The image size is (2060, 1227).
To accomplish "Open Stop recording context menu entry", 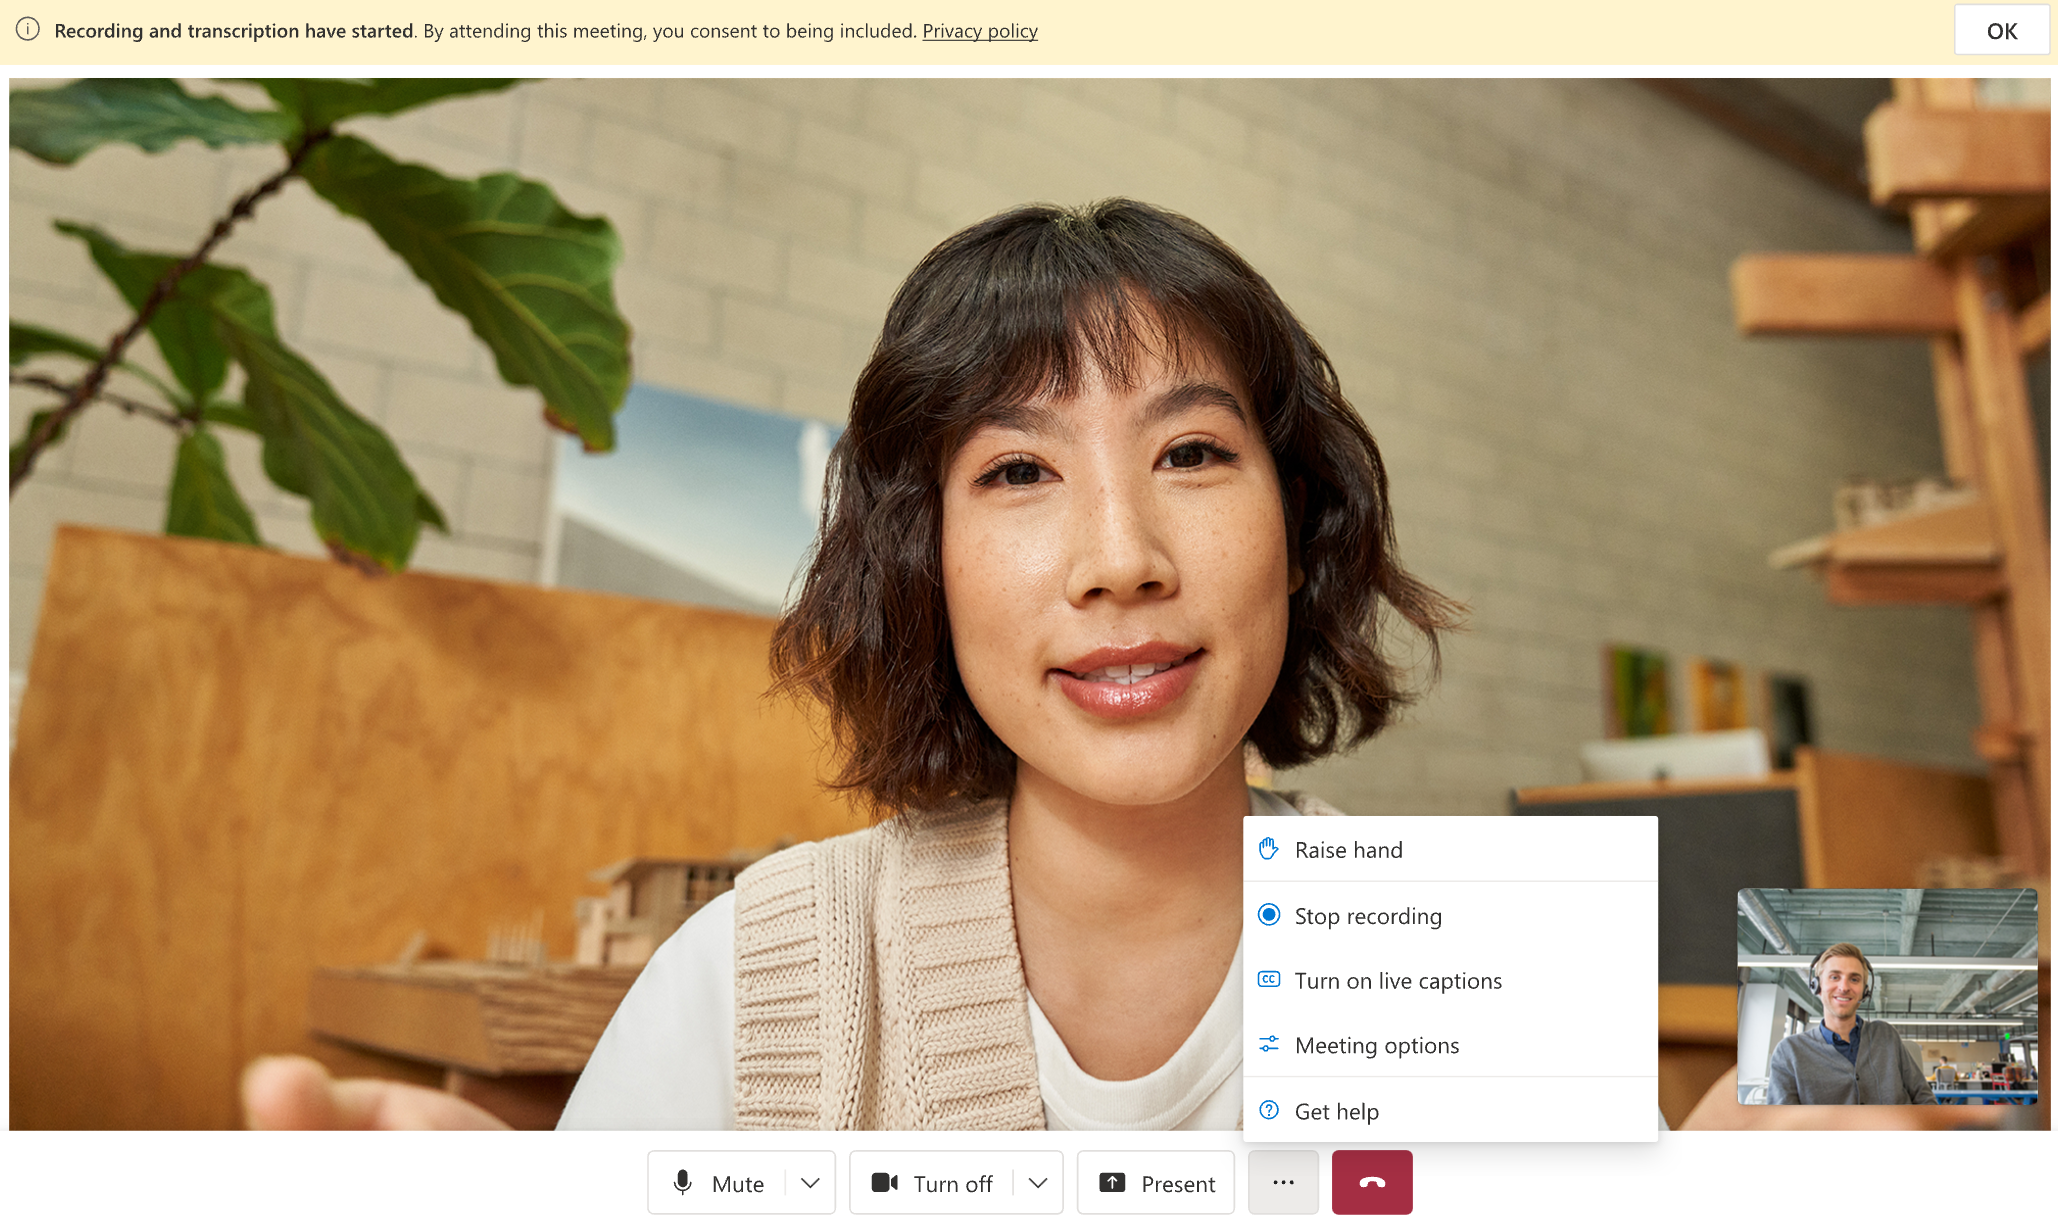I will click(x=1368, y=913).
